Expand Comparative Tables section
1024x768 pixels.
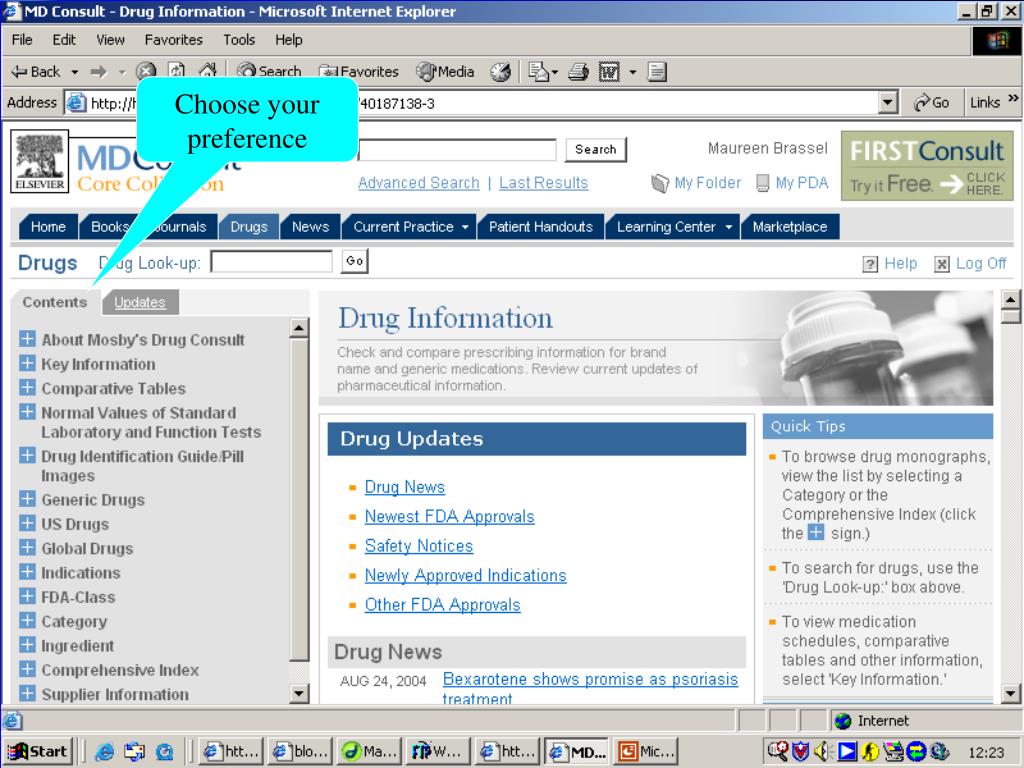(27, 387)
